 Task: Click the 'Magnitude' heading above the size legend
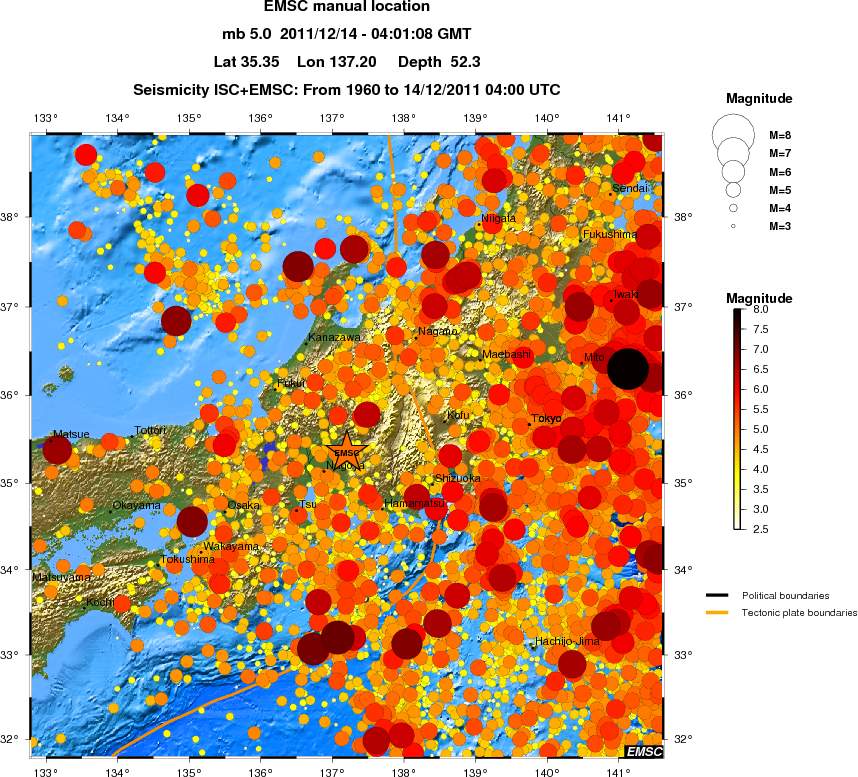[x=759, y=98]
